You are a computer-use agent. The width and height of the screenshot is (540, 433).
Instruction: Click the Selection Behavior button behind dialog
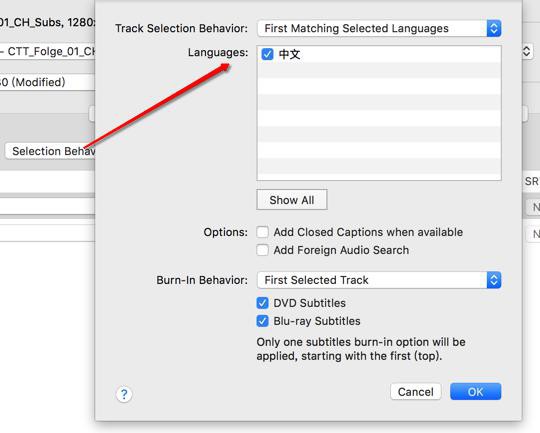[x=50, y=151]
